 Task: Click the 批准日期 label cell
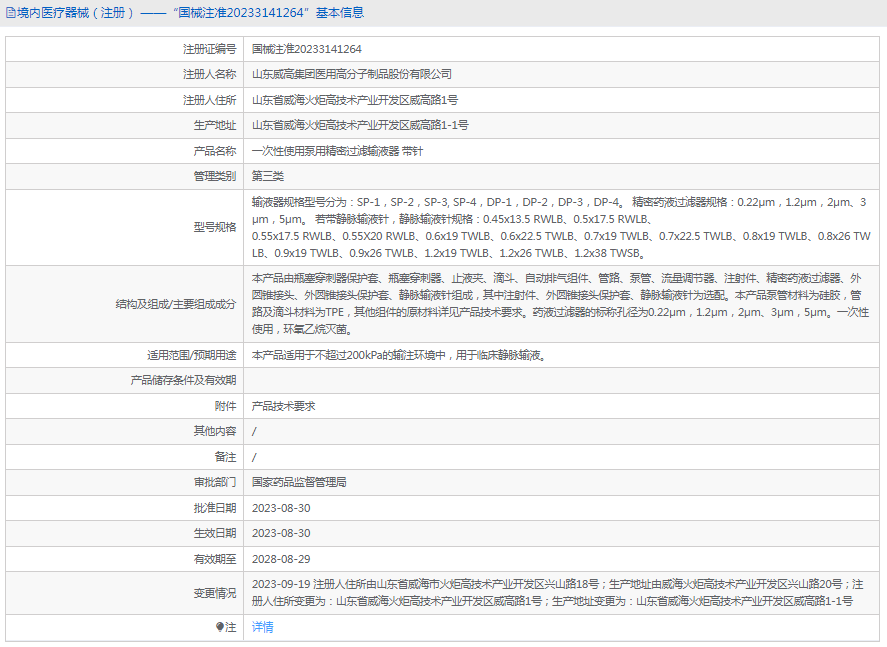click(x=125, y=508)
